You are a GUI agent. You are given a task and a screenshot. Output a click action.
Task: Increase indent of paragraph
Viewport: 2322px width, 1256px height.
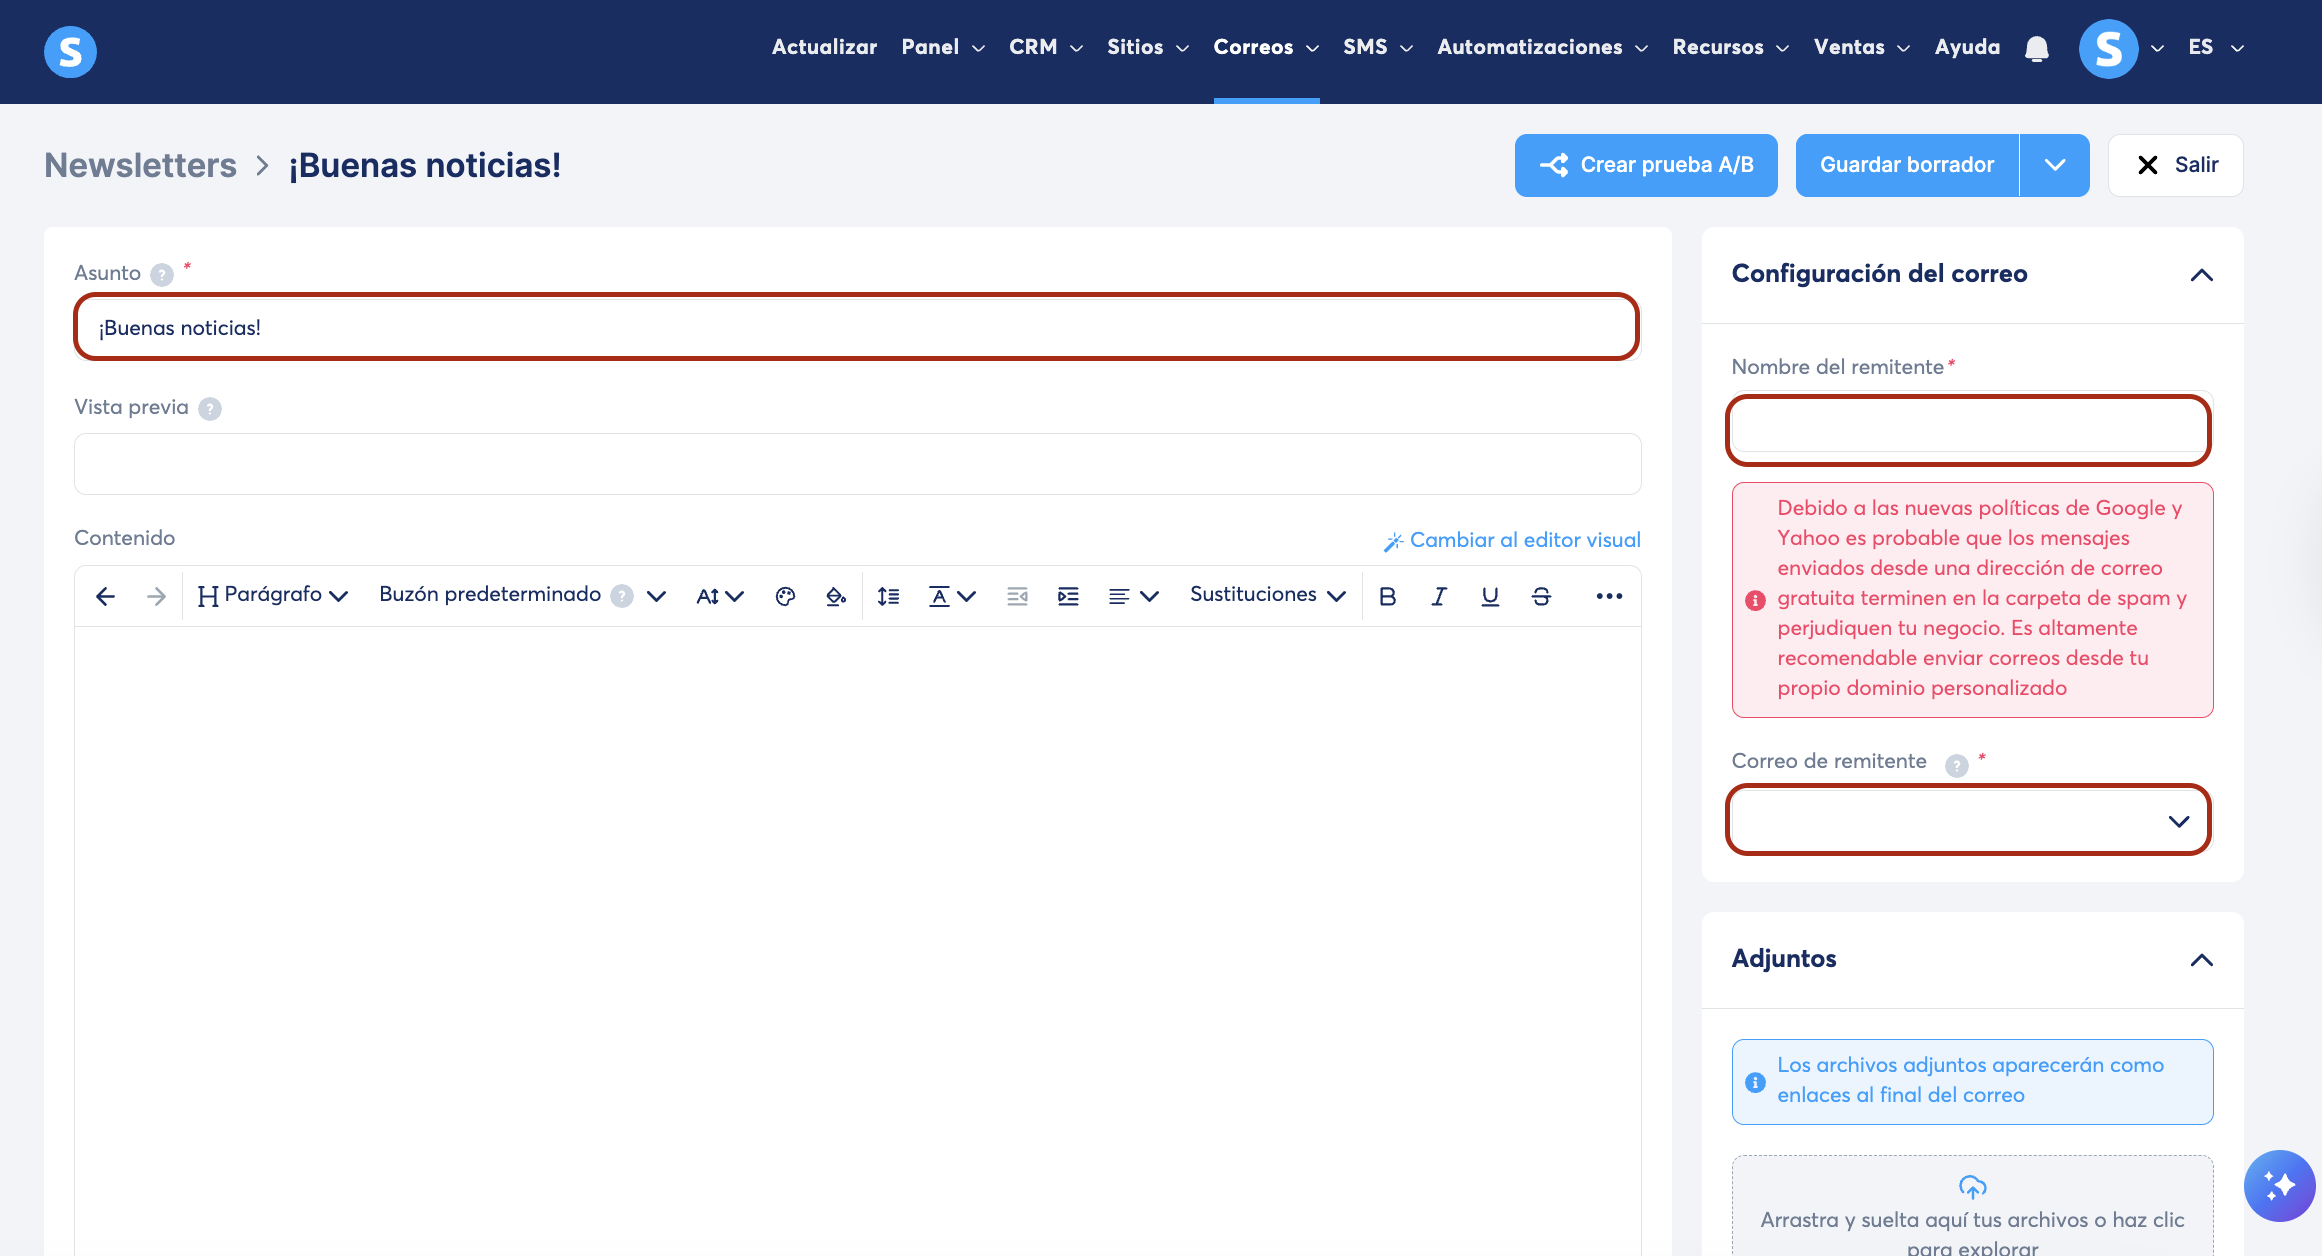tap(1068, 596)
